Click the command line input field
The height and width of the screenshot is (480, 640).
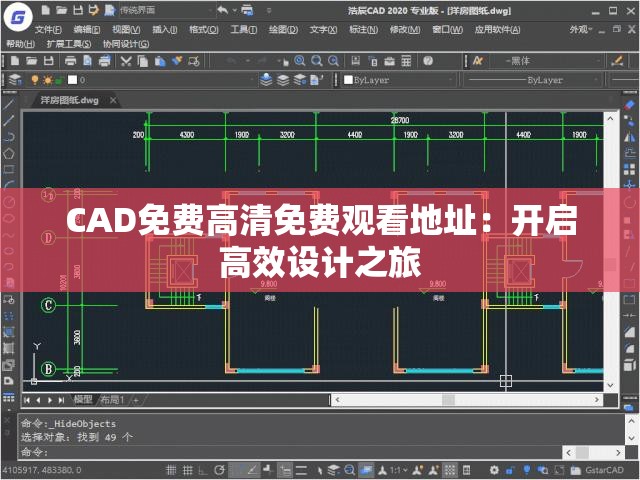click(x=290, y=452)
